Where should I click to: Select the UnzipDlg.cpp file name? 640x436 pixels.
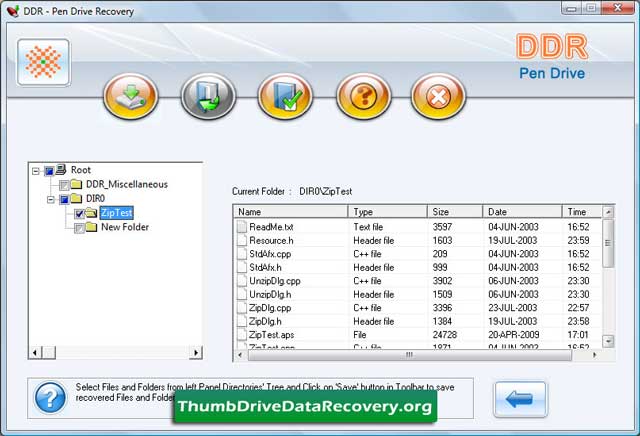pos(275,281)
